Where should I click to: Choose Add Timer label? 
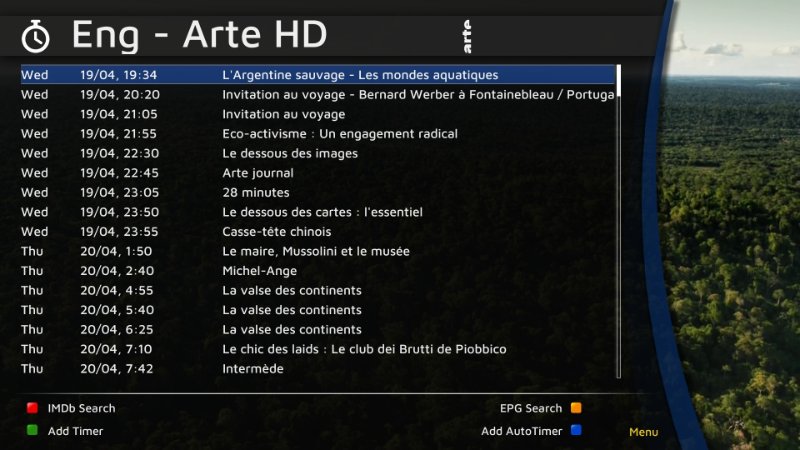tap(76, 431)
